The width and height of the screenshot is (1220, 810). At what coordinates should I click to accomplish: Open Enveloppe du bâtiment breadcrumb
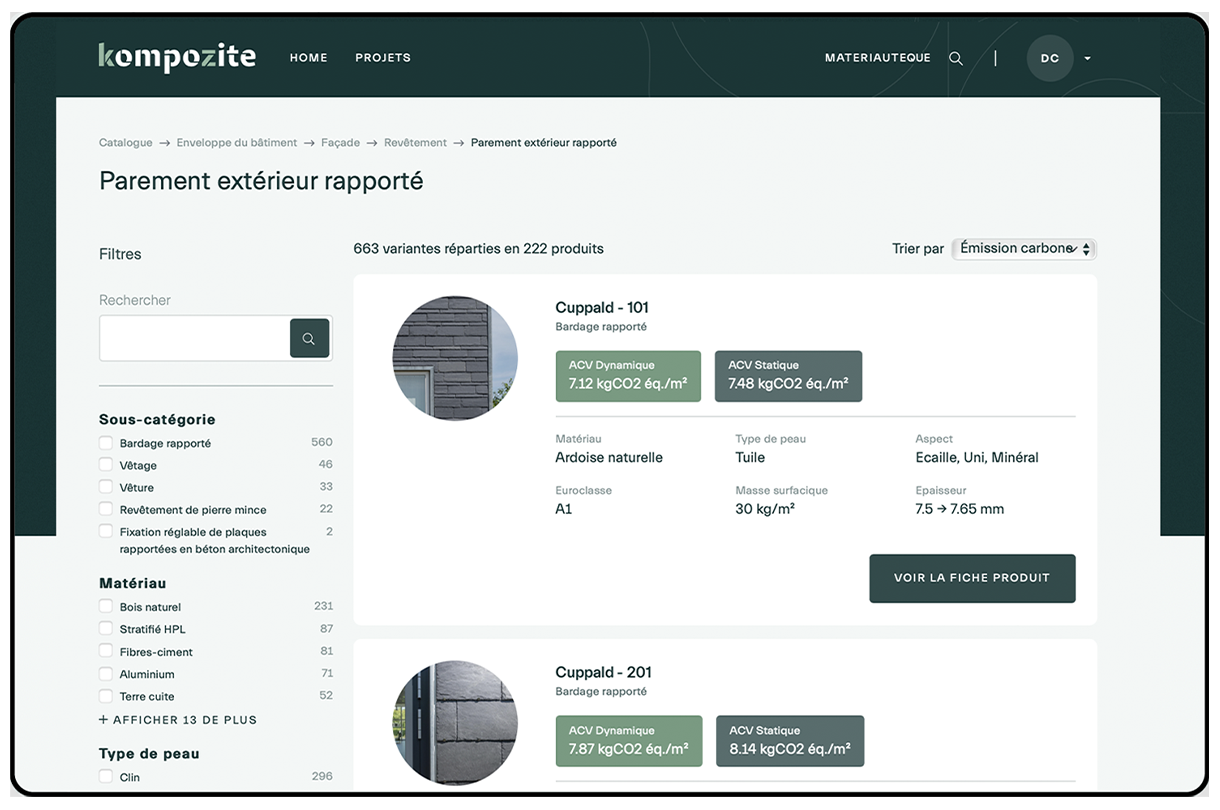(237, 143)
